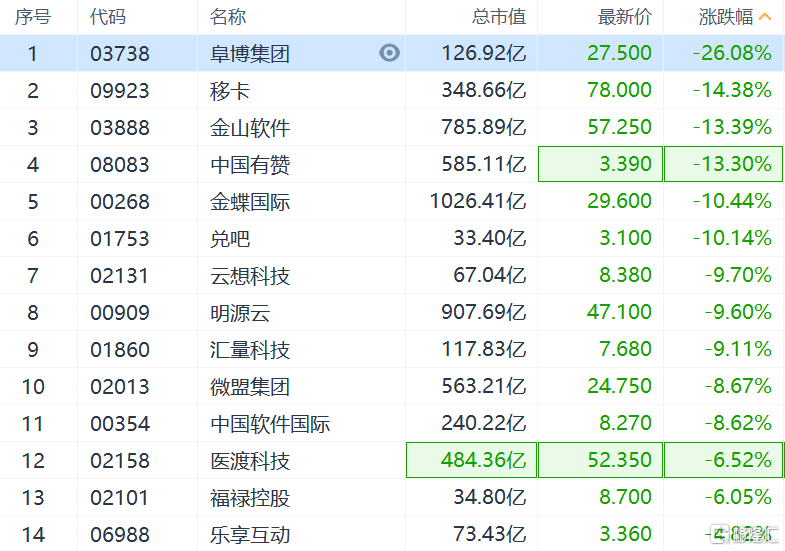Select highlighted price 3.390
Screen dimensions: 785x551
(x=600, y=164)
